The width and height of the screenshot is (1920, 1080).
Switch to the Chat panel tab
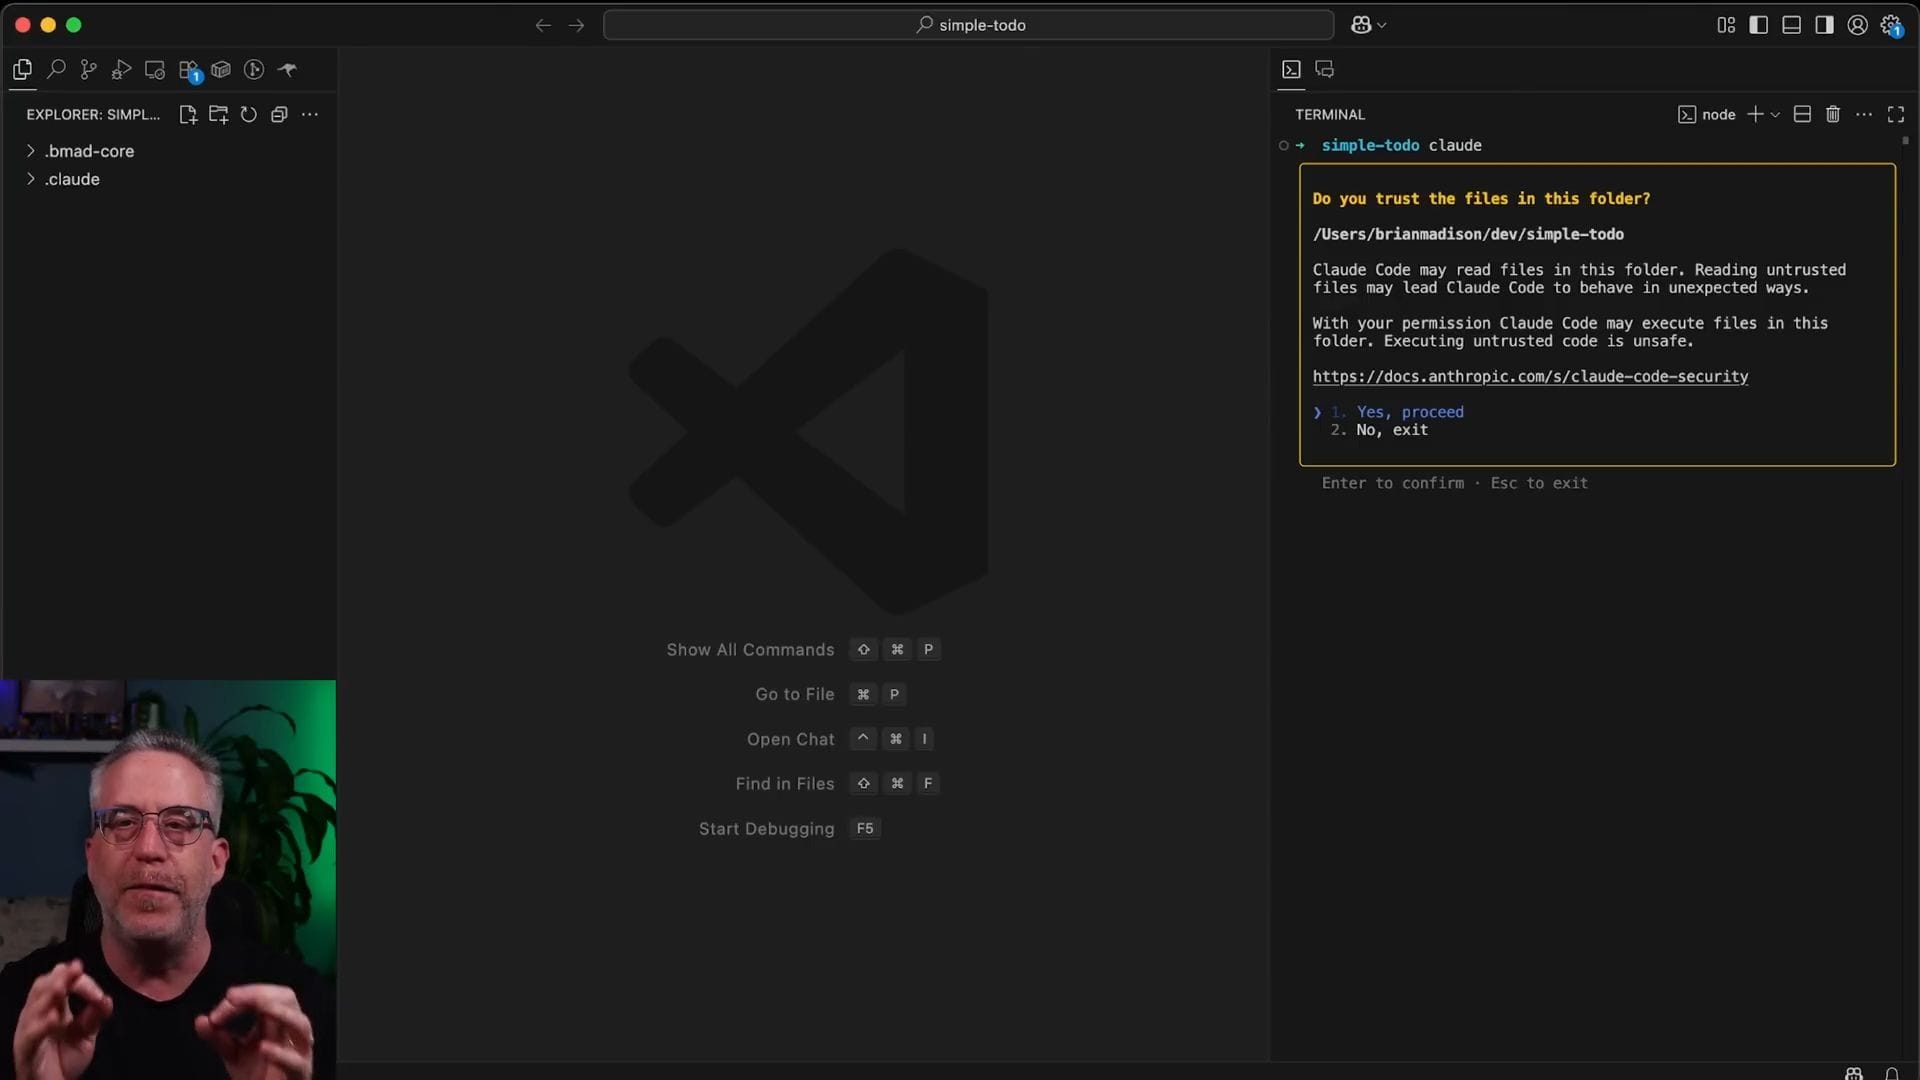coord(1325,69)
